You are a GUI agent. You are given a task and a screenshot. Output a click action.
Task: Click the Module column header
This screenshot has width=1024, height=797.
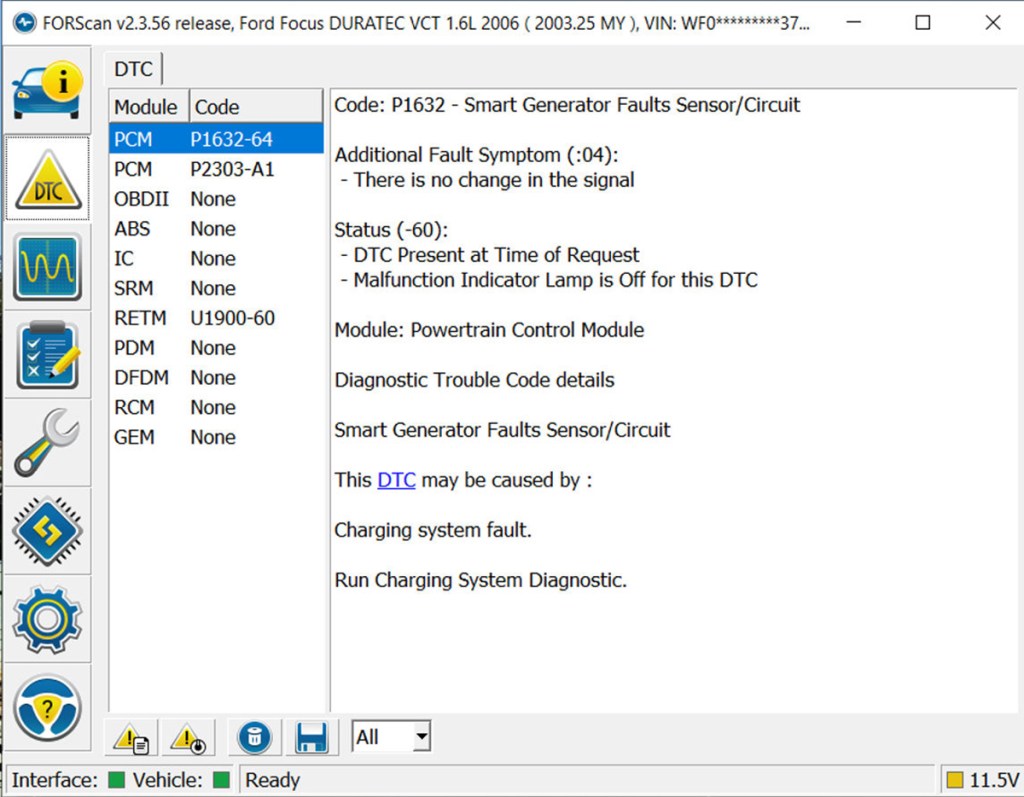pyautogui.click(x=146, y=107)
